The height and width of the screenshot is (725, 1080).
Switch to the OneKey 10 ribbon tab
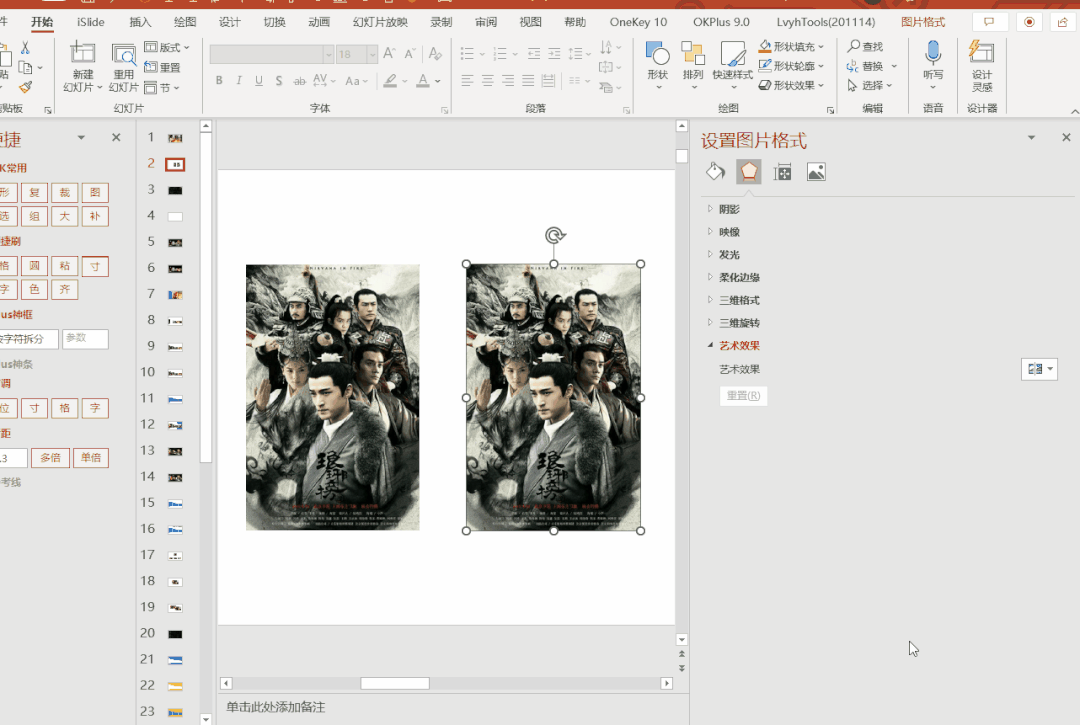tap(638, 22)
